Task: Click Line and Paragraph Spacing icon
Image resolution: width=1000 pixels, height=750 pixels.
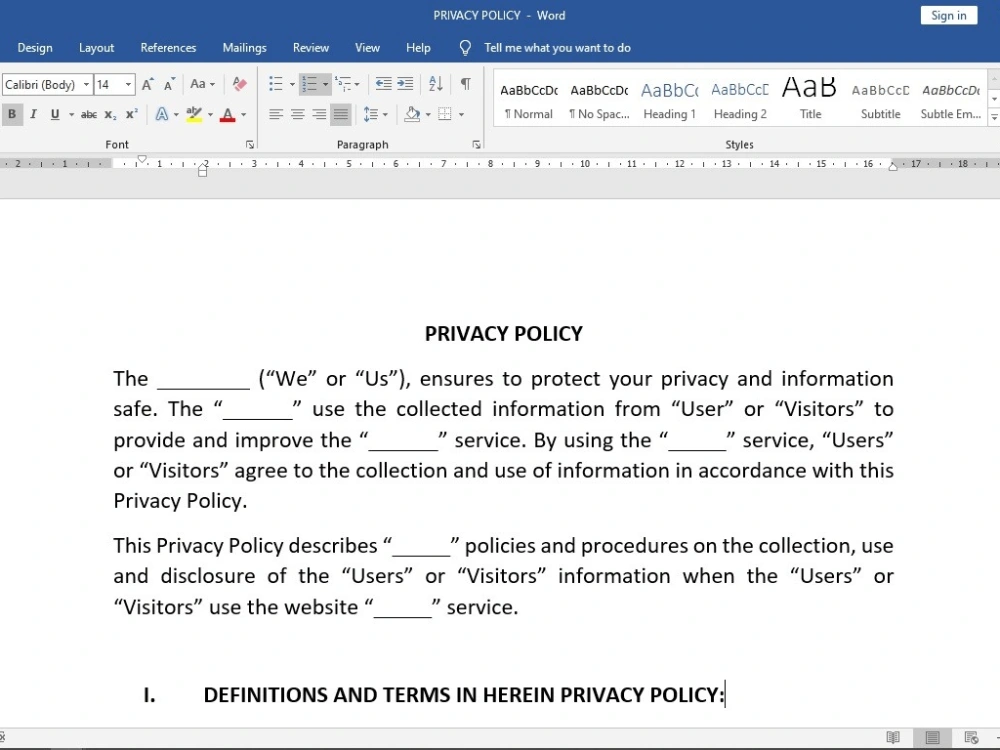Action: 371,115
